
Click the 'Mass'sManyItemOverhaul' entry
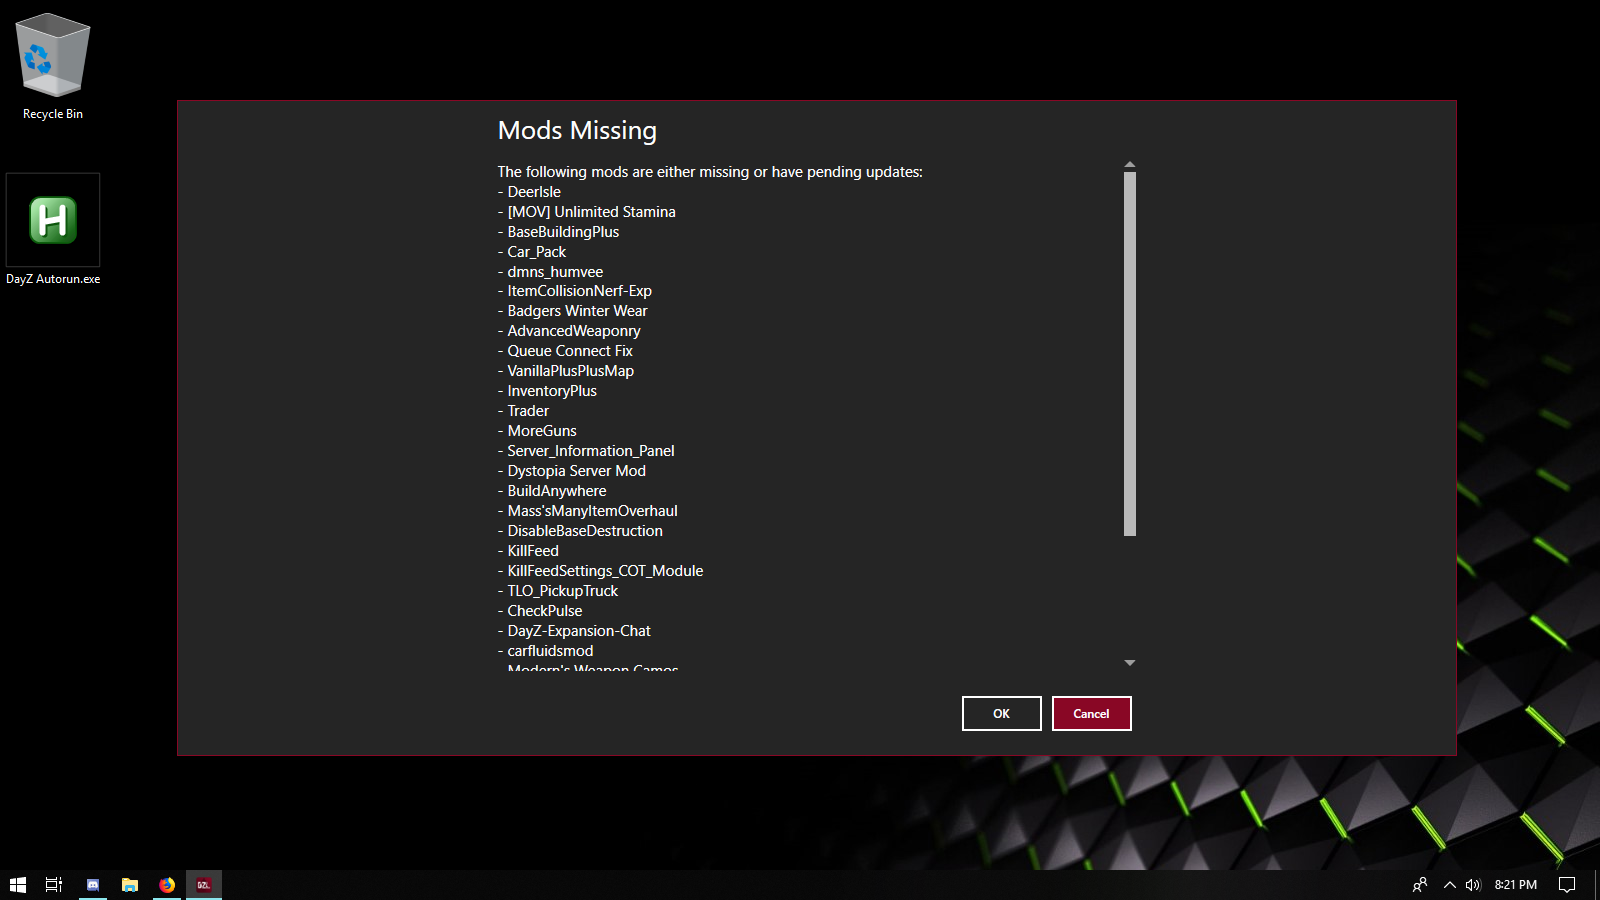click(x=592, y=511)
